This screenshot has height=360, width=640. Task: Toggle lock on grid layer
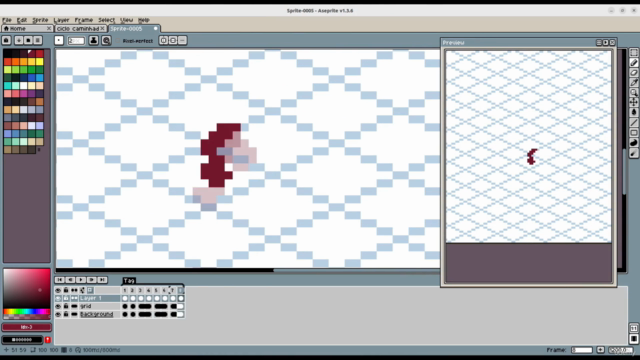(66, 306)
